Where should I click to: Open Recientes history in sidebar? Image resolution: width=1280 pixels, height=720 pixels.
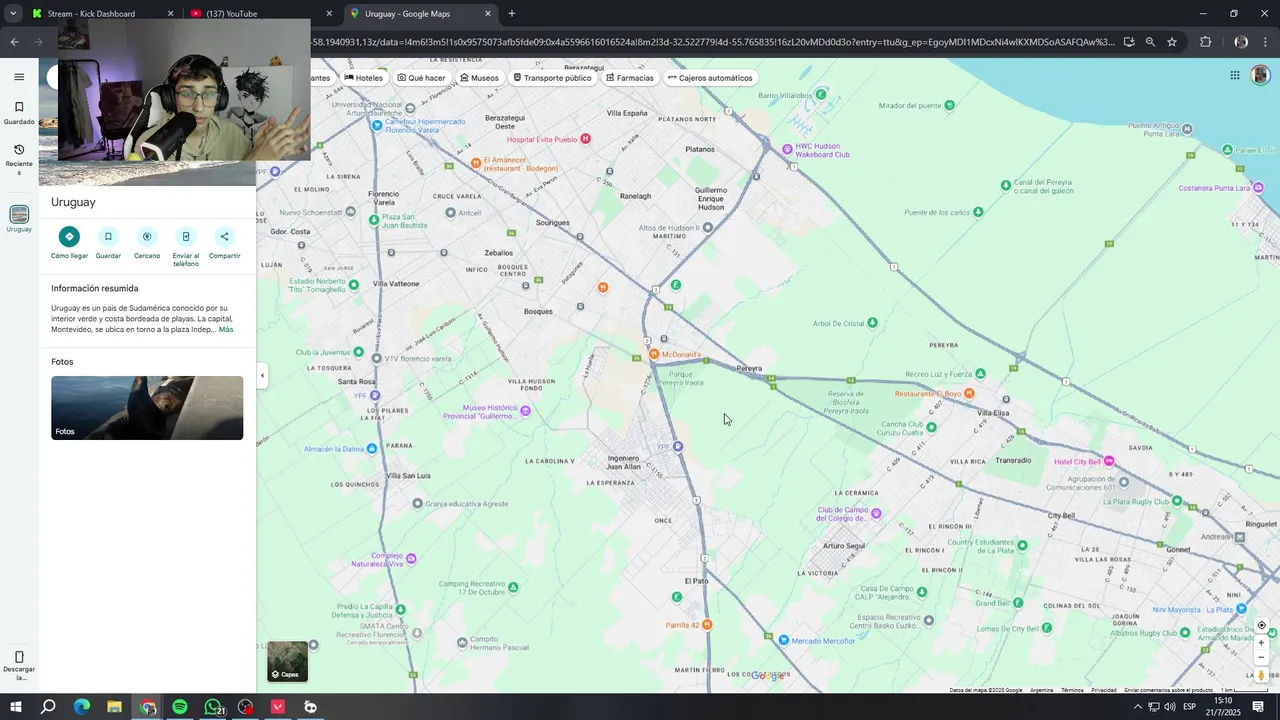point(19,158)
